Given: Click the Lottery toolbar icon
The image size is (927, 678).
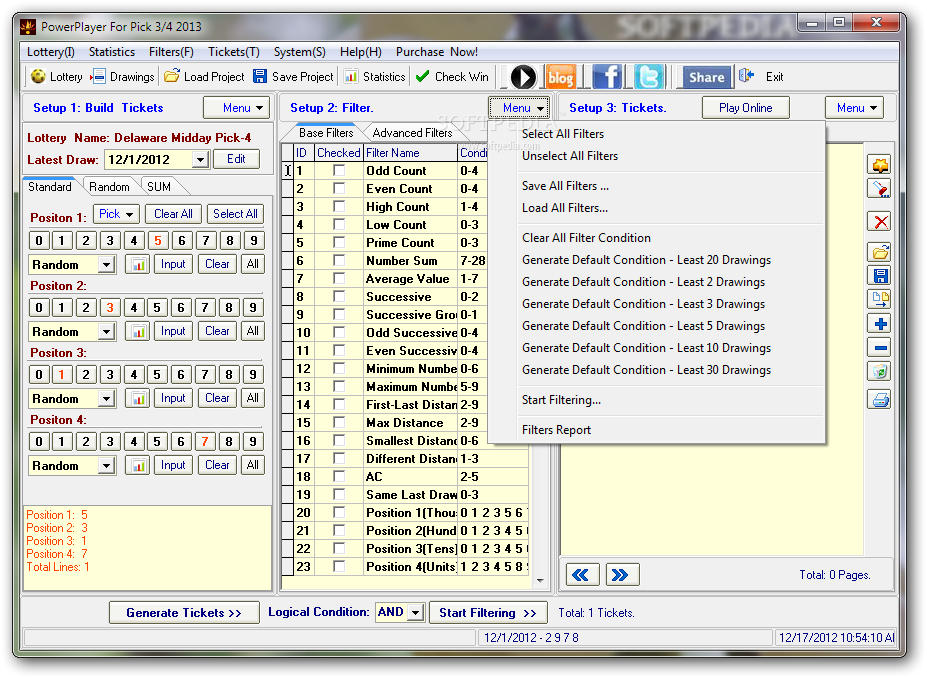Looking at the screenshot, I should tap(38, 76).
